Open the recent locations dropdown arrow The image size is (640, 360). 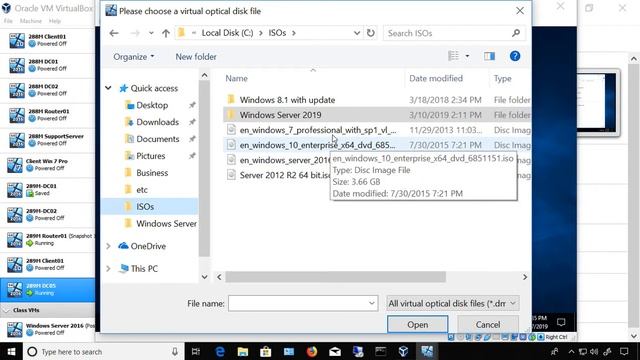pos(151,33)
